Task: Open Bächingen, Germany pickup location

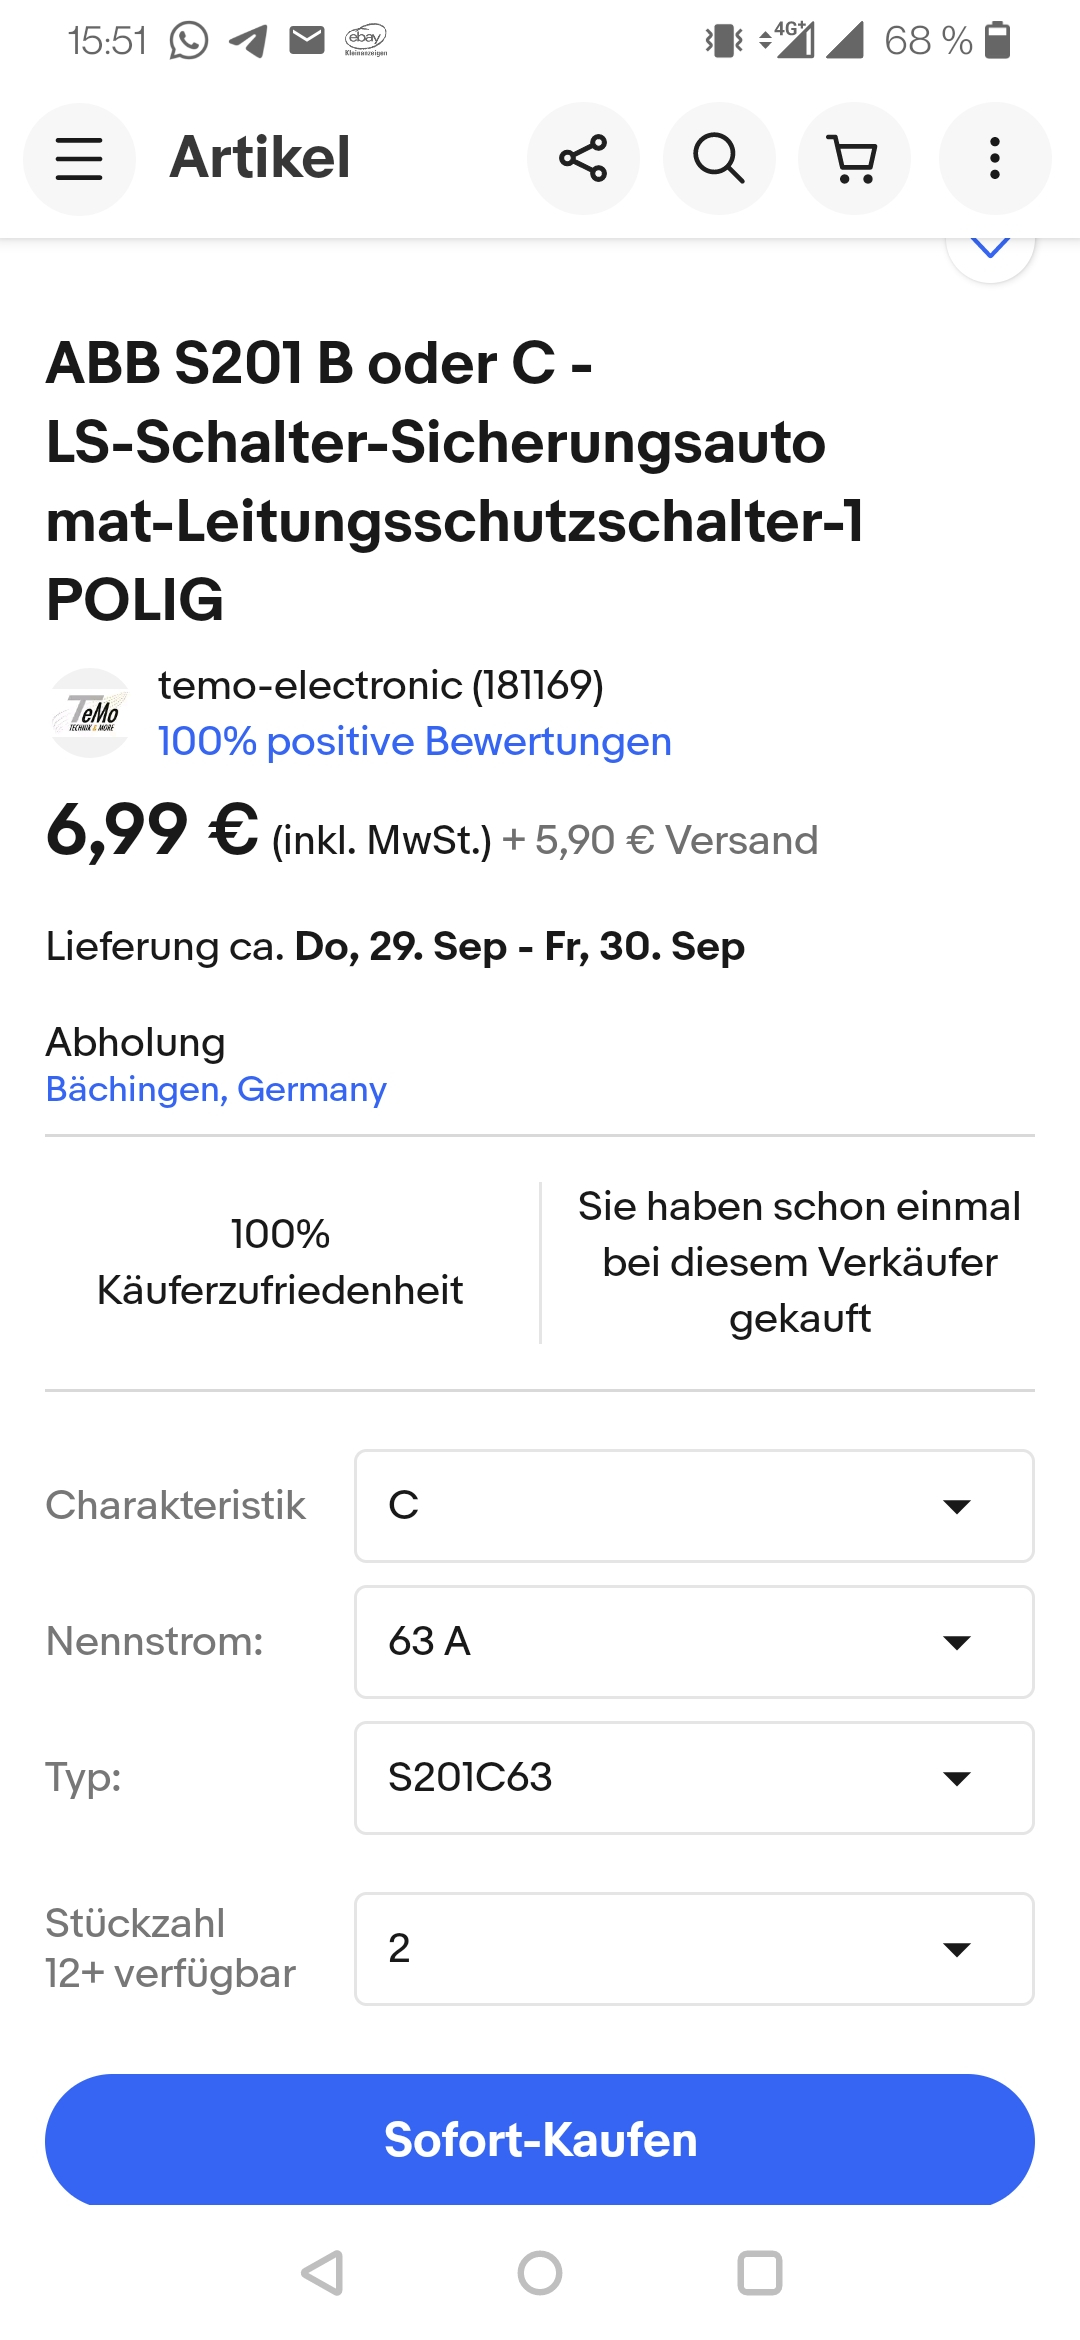Action: (216, 1089)
